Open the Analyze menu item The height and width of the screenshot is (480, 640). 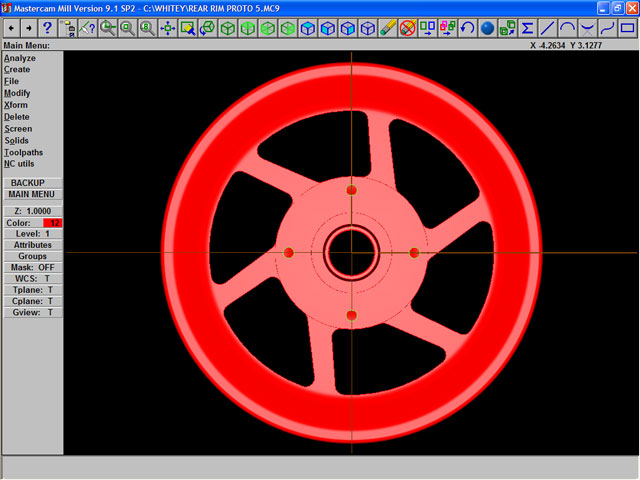pos(19,58)
